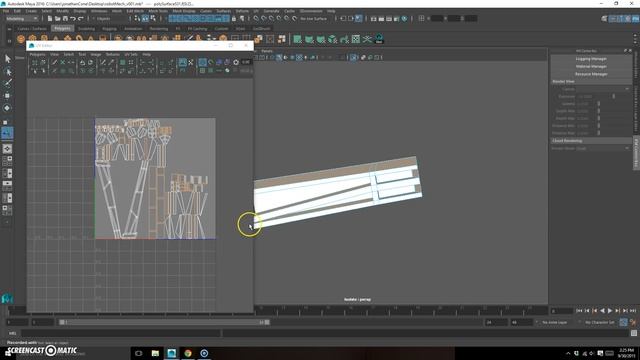Click the Save Scene icon
The width and height of the screenshot is (640, 360).
(65, 18)
